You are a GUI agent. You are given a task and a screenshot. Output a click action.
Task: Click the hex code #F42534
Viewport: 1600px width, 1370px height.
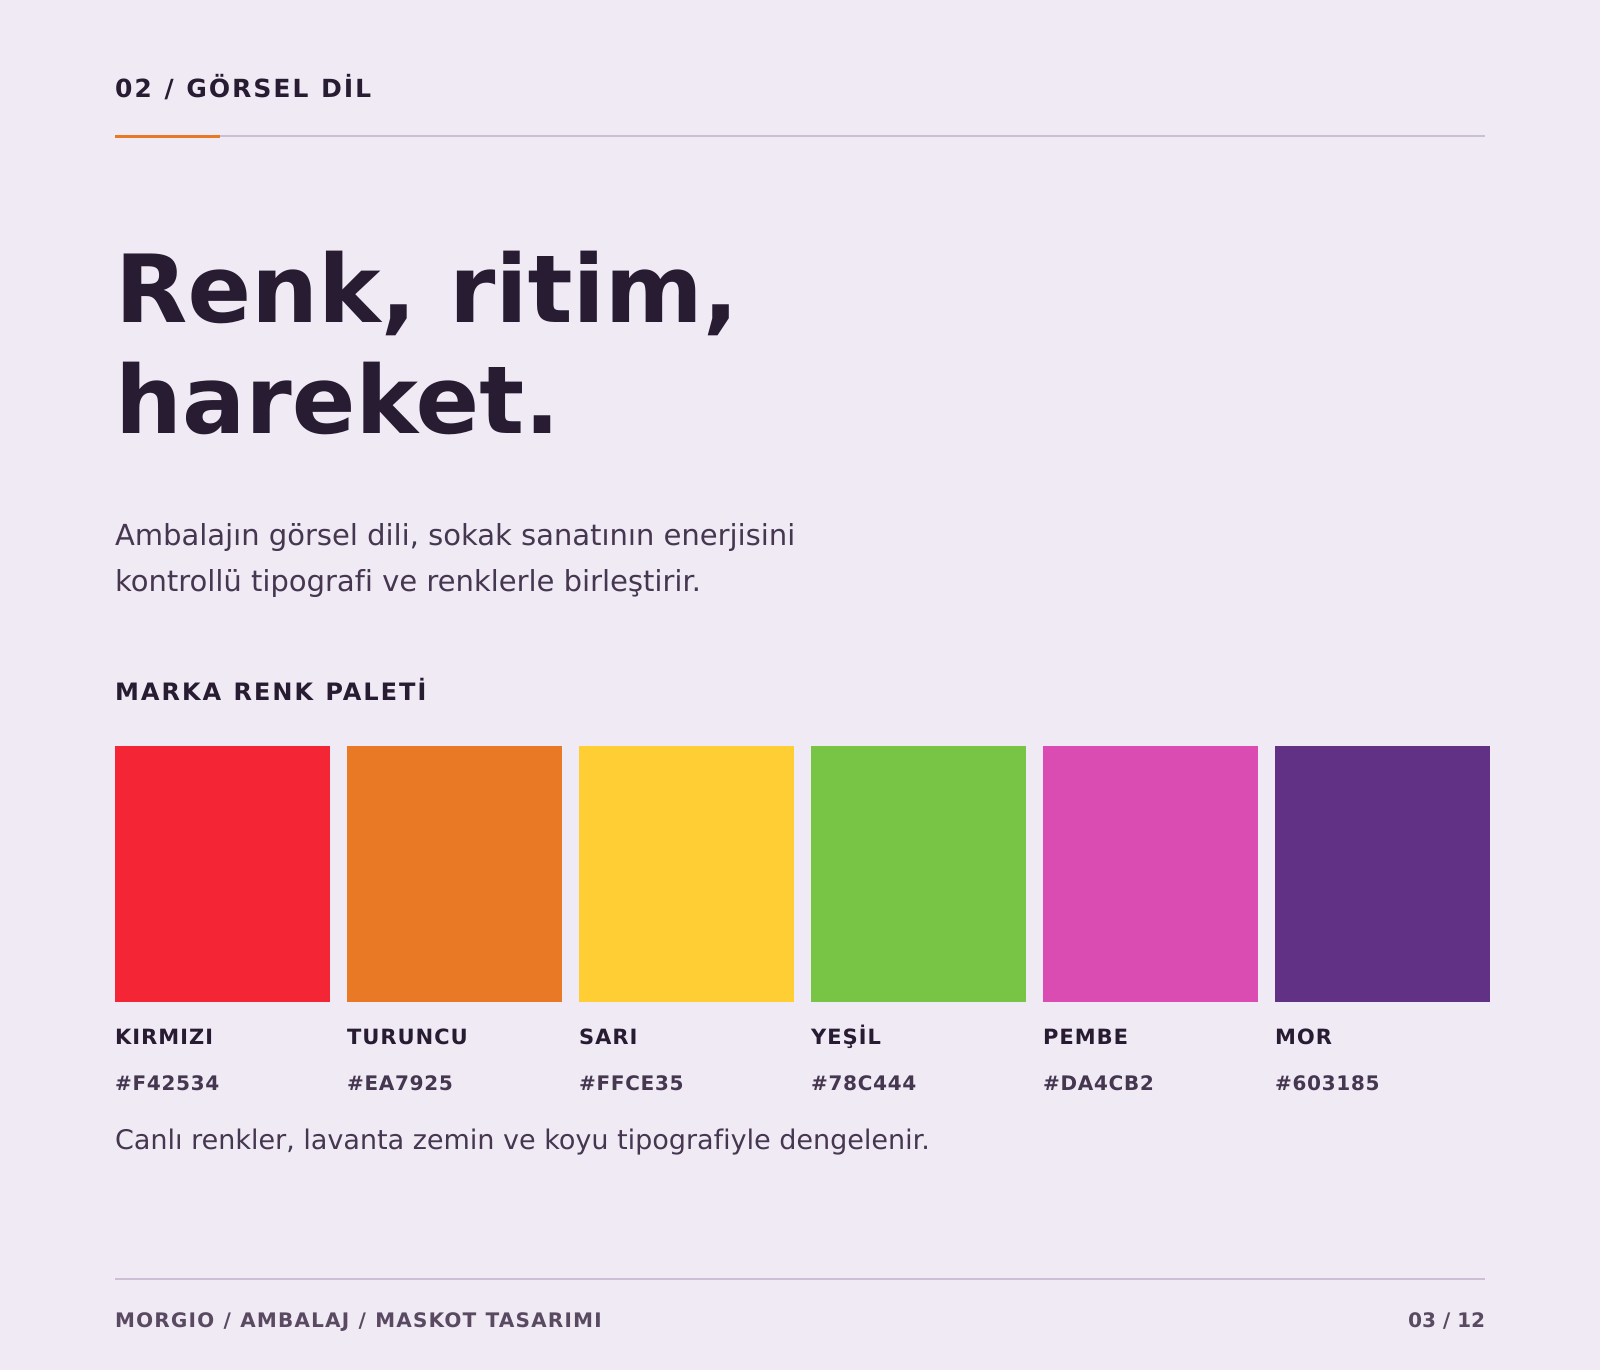167,1083
